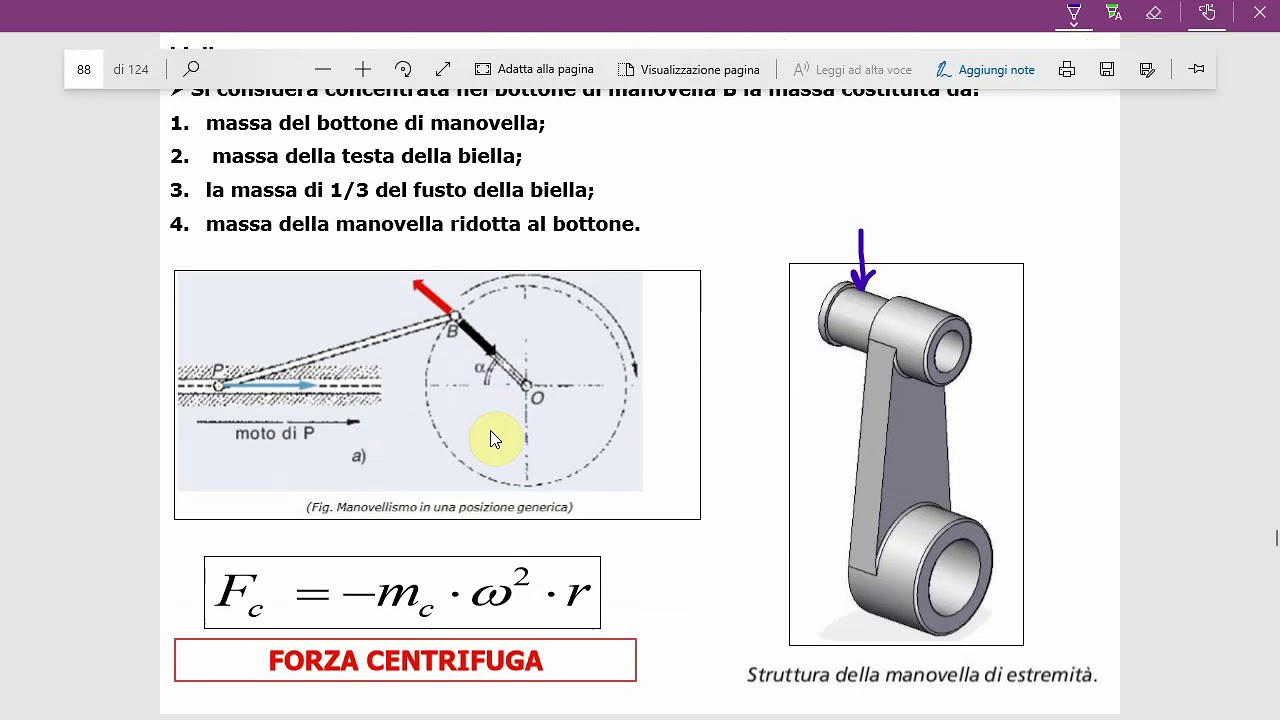1280x720 pixels.
Task: Click the 'di 124' page count text
Action: point(131,69)
